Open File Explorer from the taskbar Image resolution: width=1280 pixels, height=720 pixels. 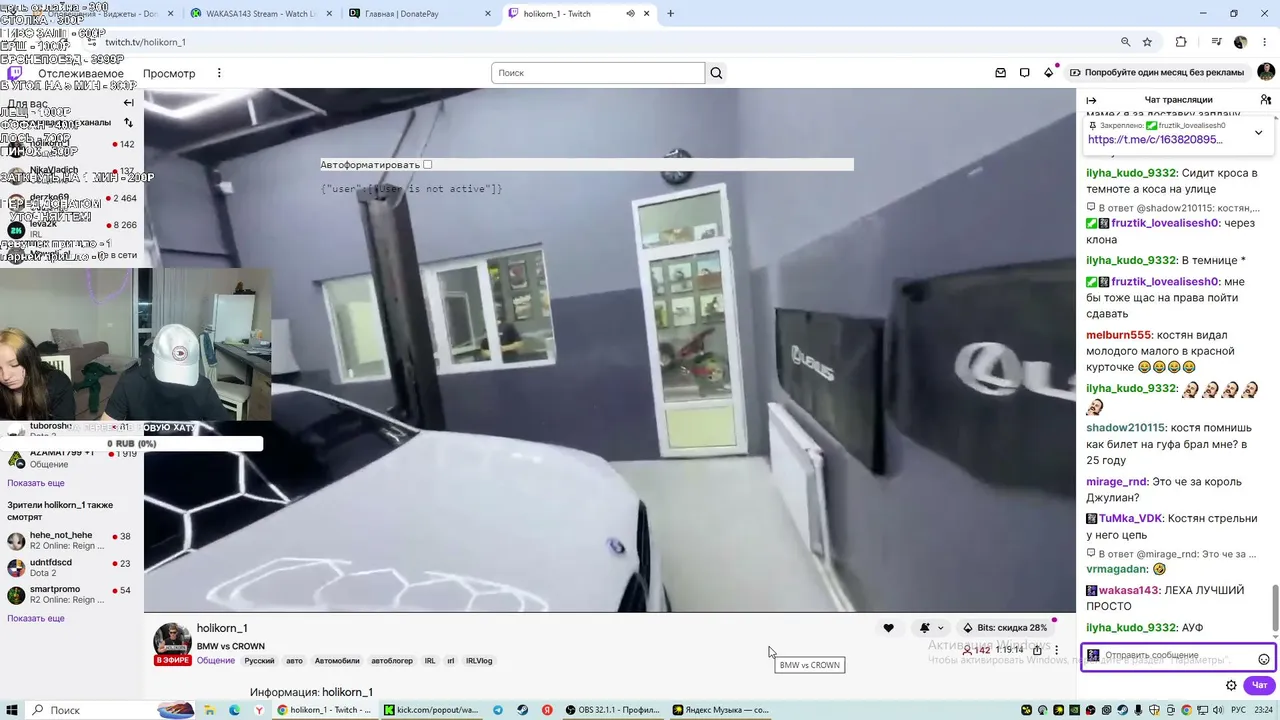[x=210, y=710]
